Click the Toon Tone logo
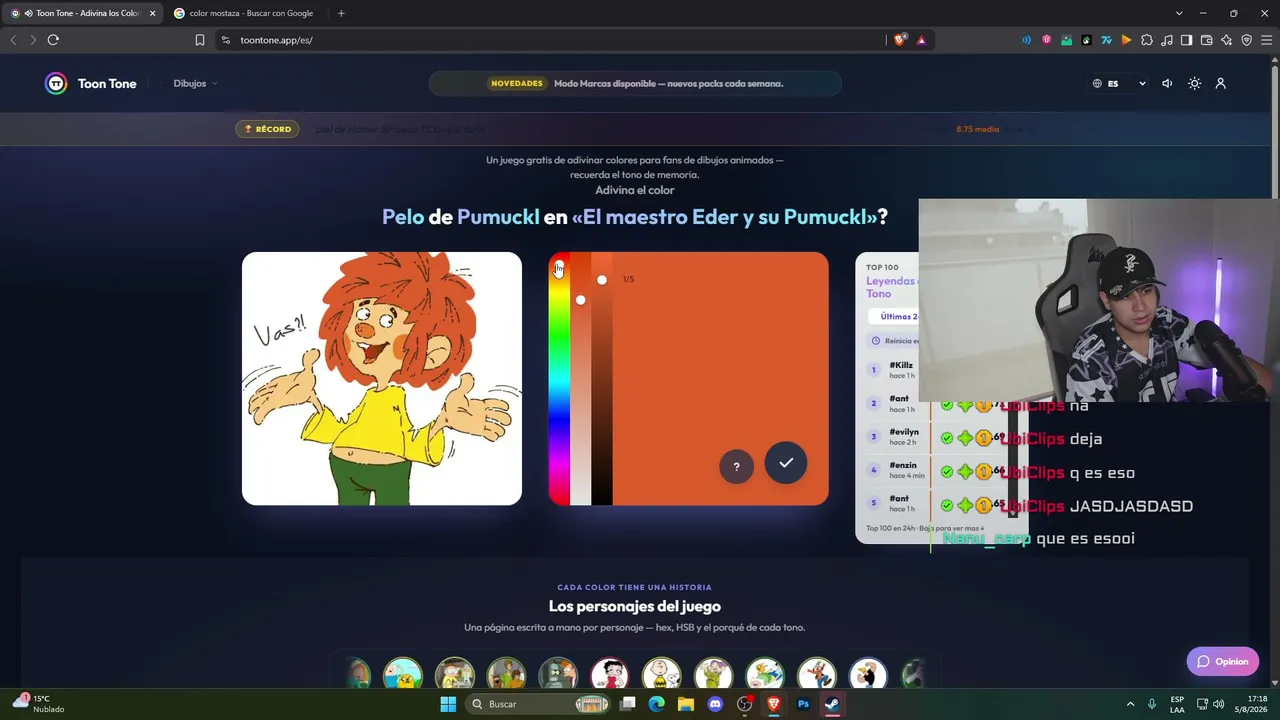This screenshot has height=720, width=1280. pos(90,84)
